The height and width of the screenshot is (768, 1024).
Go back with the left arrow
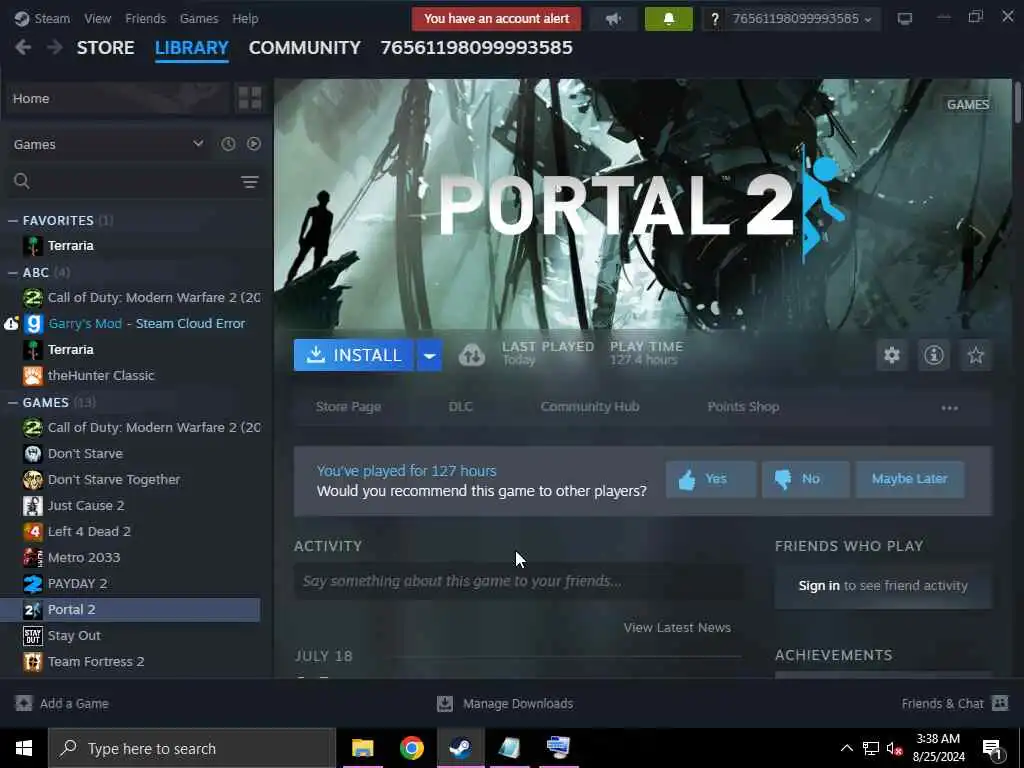click(23, 48)
